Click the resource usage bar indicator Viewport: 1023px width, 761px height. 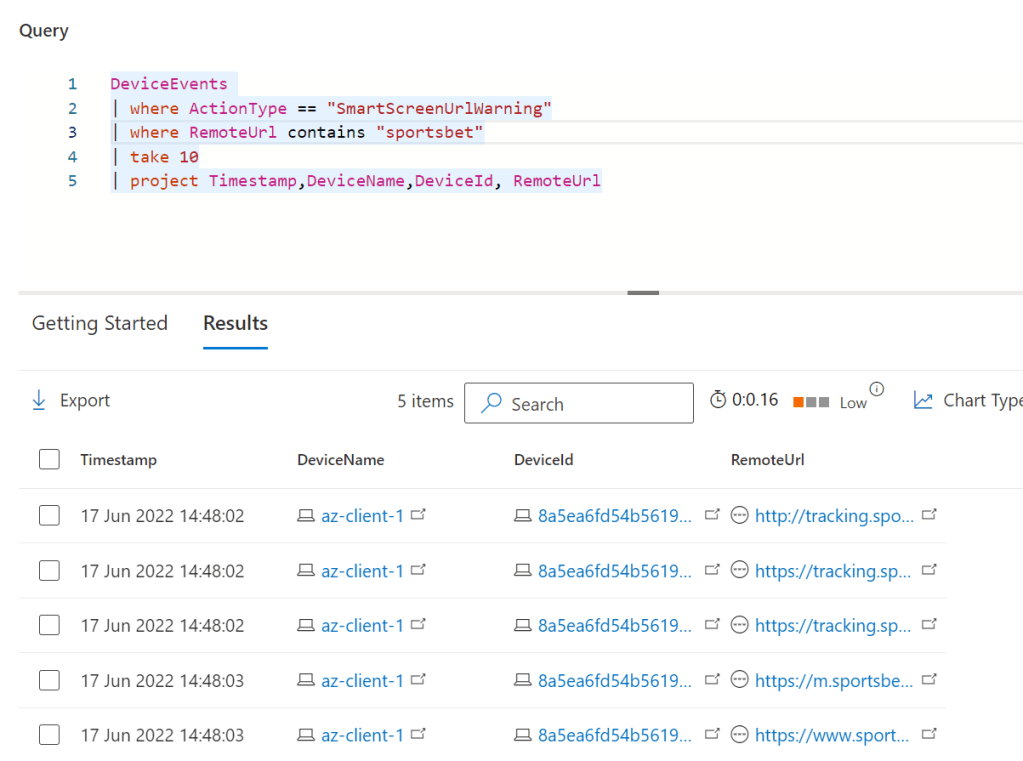pos(811,402)
